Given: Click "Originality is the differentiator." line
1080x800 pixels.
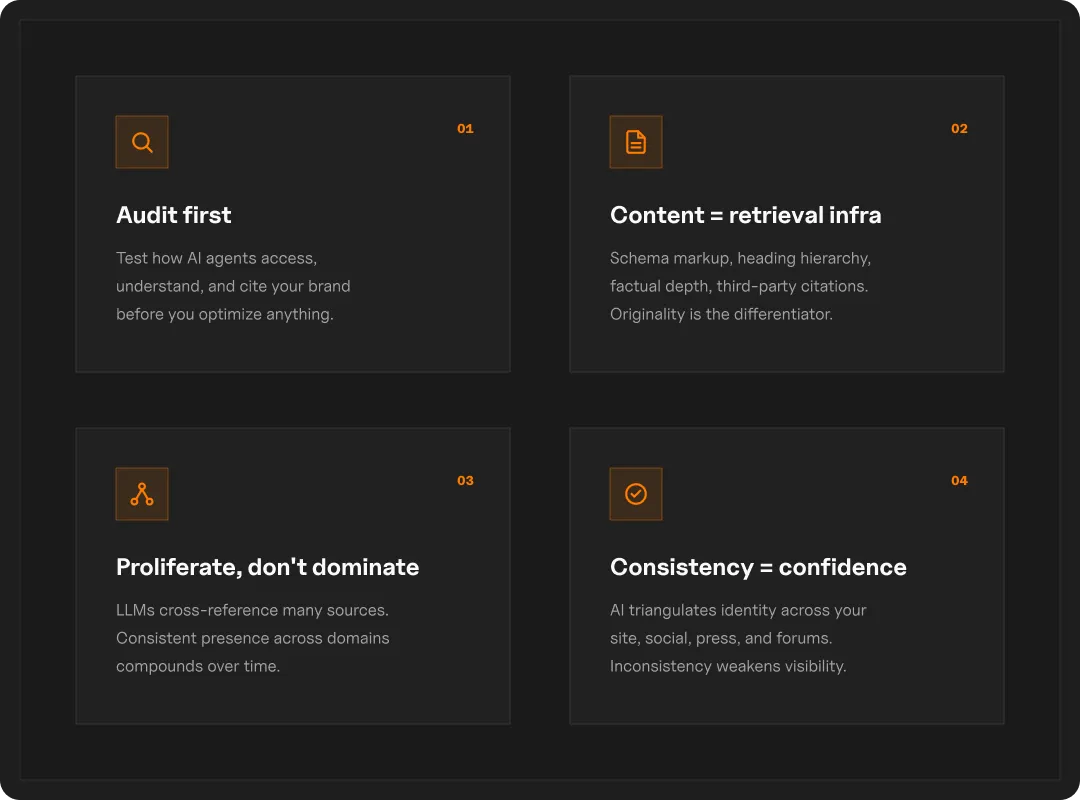Looking at the screenshot, I should pyautogui.click(x=721, y=314).
